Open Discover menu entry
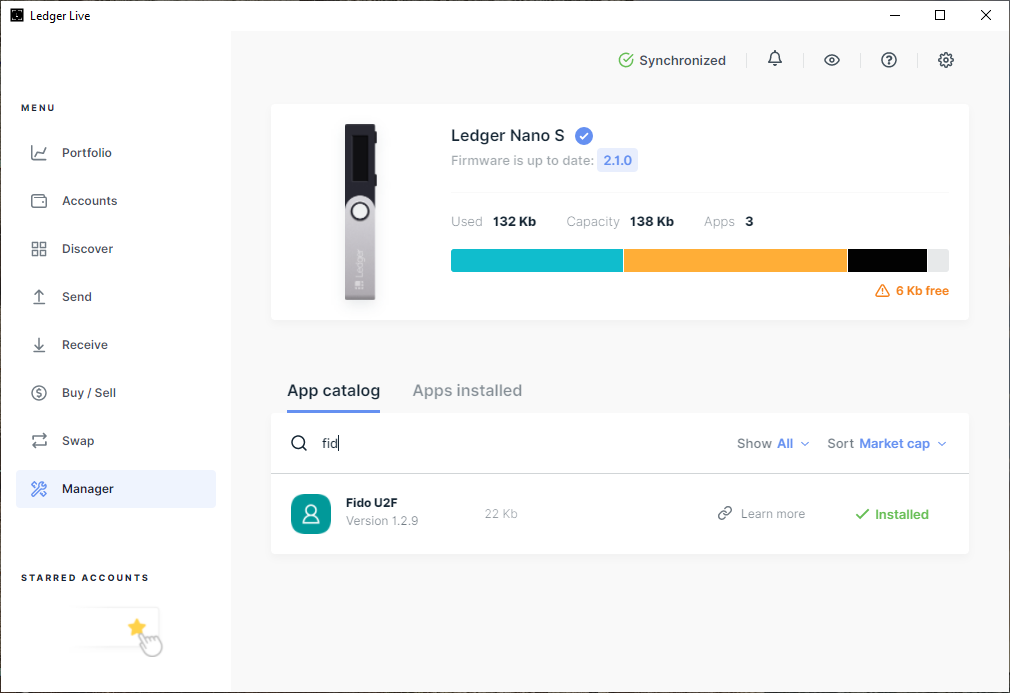The image size is (1010, 693). (x=116, y=249)
